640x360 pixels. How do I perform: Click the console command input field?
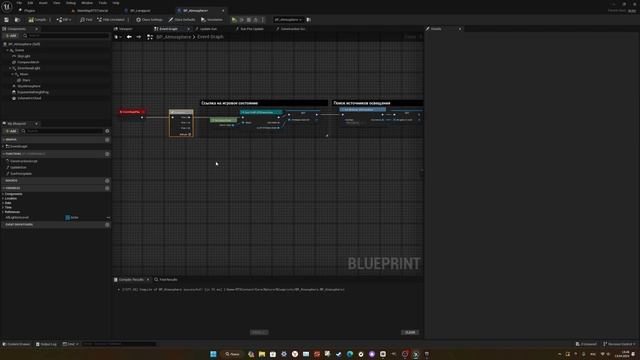pyautogui.click(x=118, y=344)
